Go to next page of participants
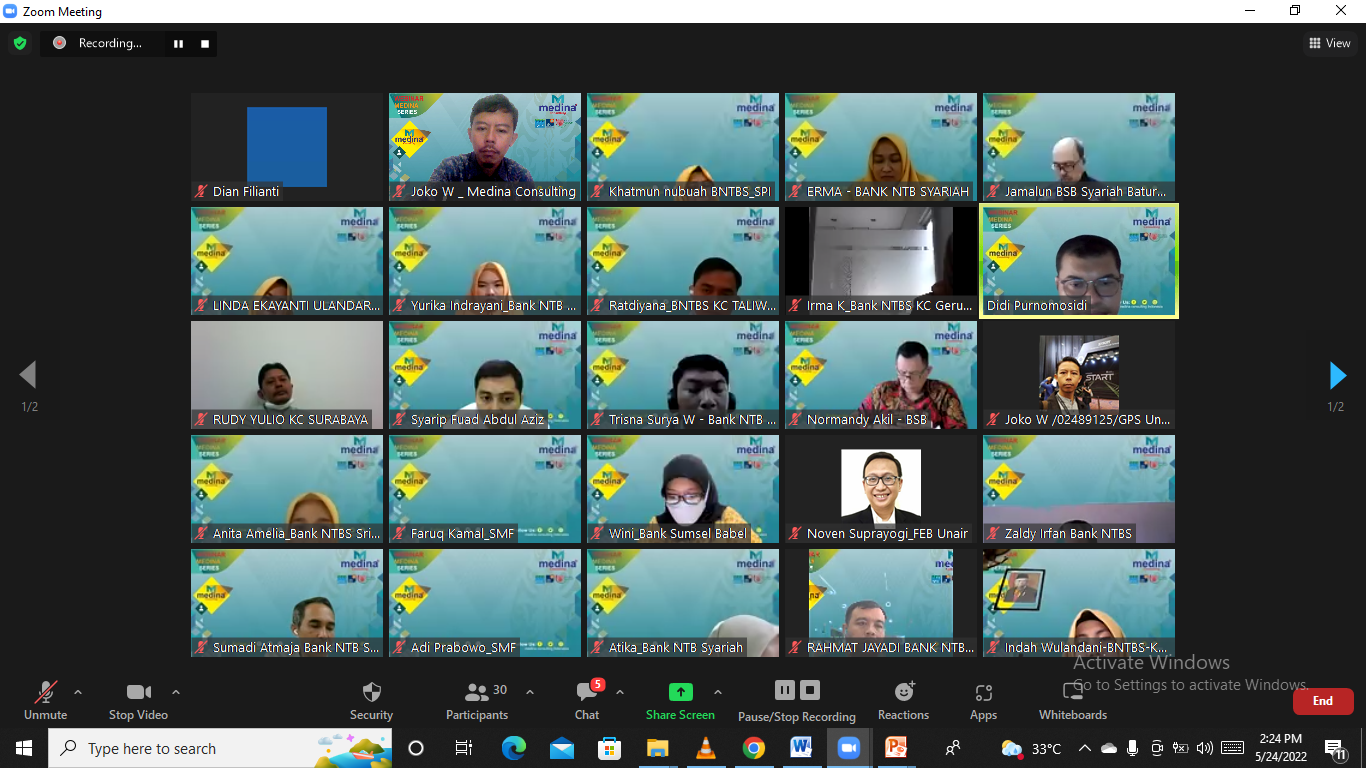The width and height of the screenshot is (1366, 768). (1338, 376)
